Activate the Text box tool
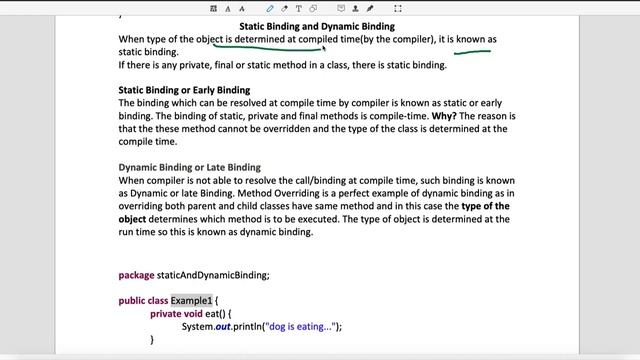Screen dimensions: 640x360 [x=299, y=8]
